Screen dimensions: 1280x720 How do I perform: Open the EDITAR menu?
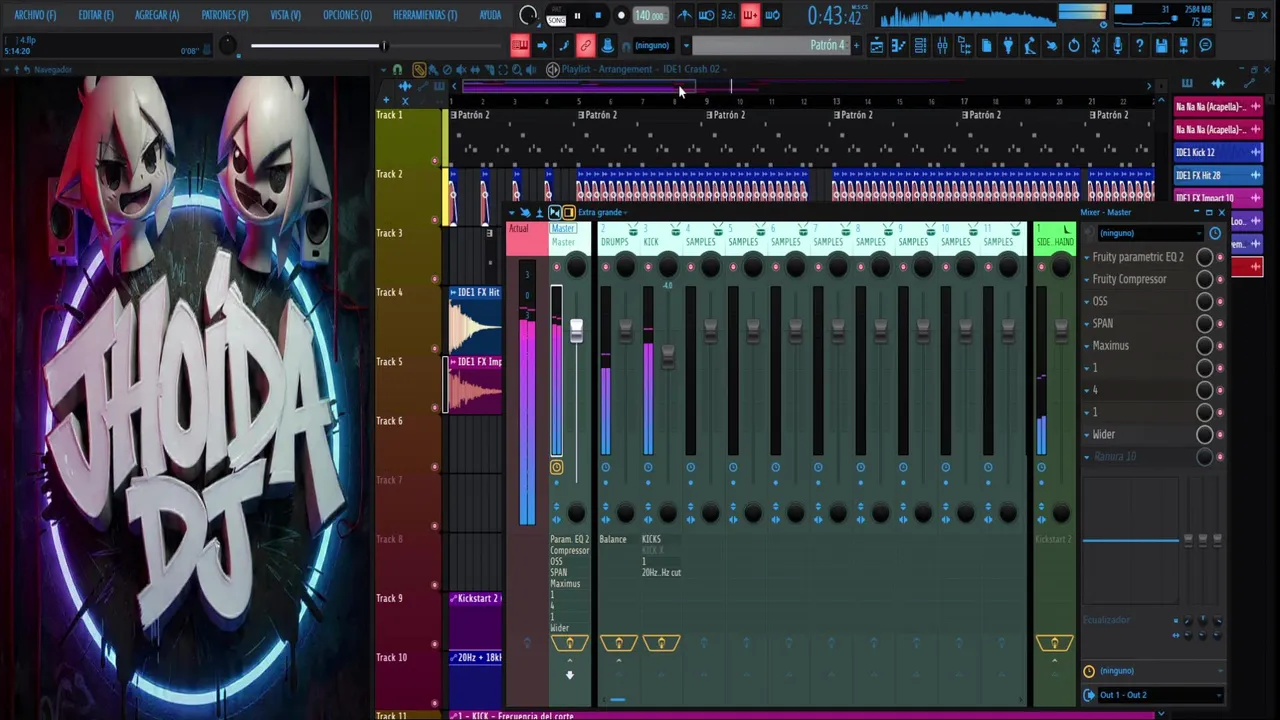pyautogui.click(x=96, y=15)
